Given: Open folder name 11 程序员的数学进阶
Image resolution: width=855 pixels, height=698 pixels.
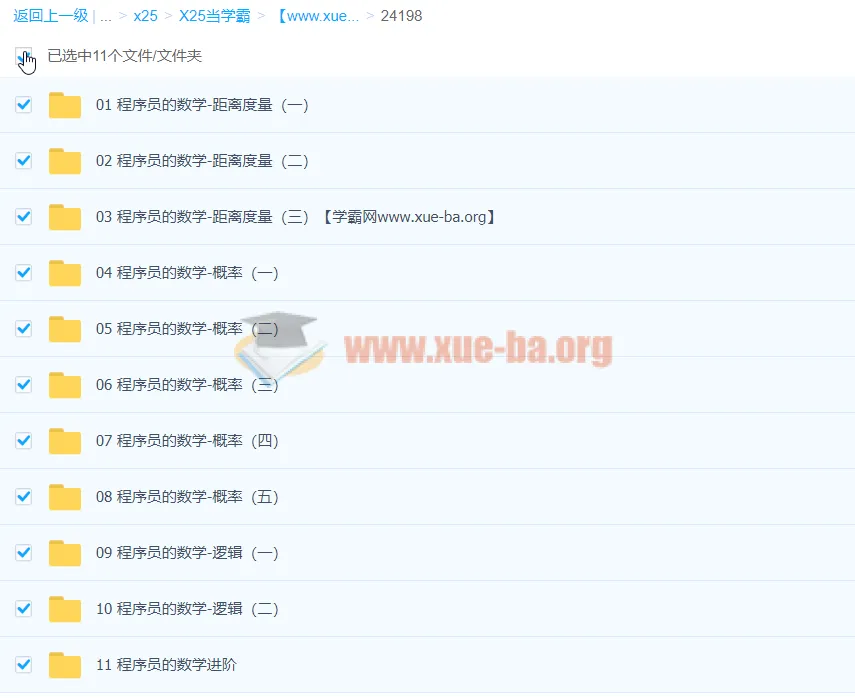Looking at the screenshot, I should pyautogui.click(x=166, y=665).
